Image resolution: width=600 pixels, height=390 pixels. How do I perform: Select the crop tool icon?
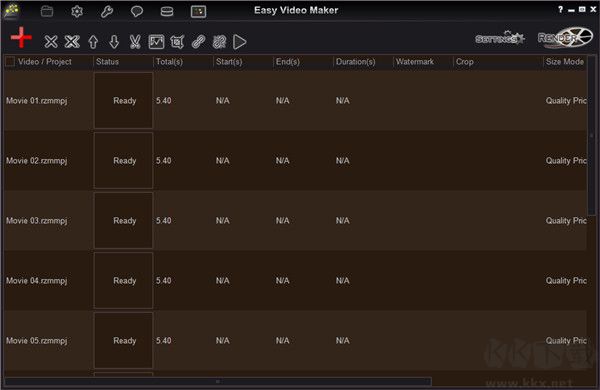tap(177, 42)
